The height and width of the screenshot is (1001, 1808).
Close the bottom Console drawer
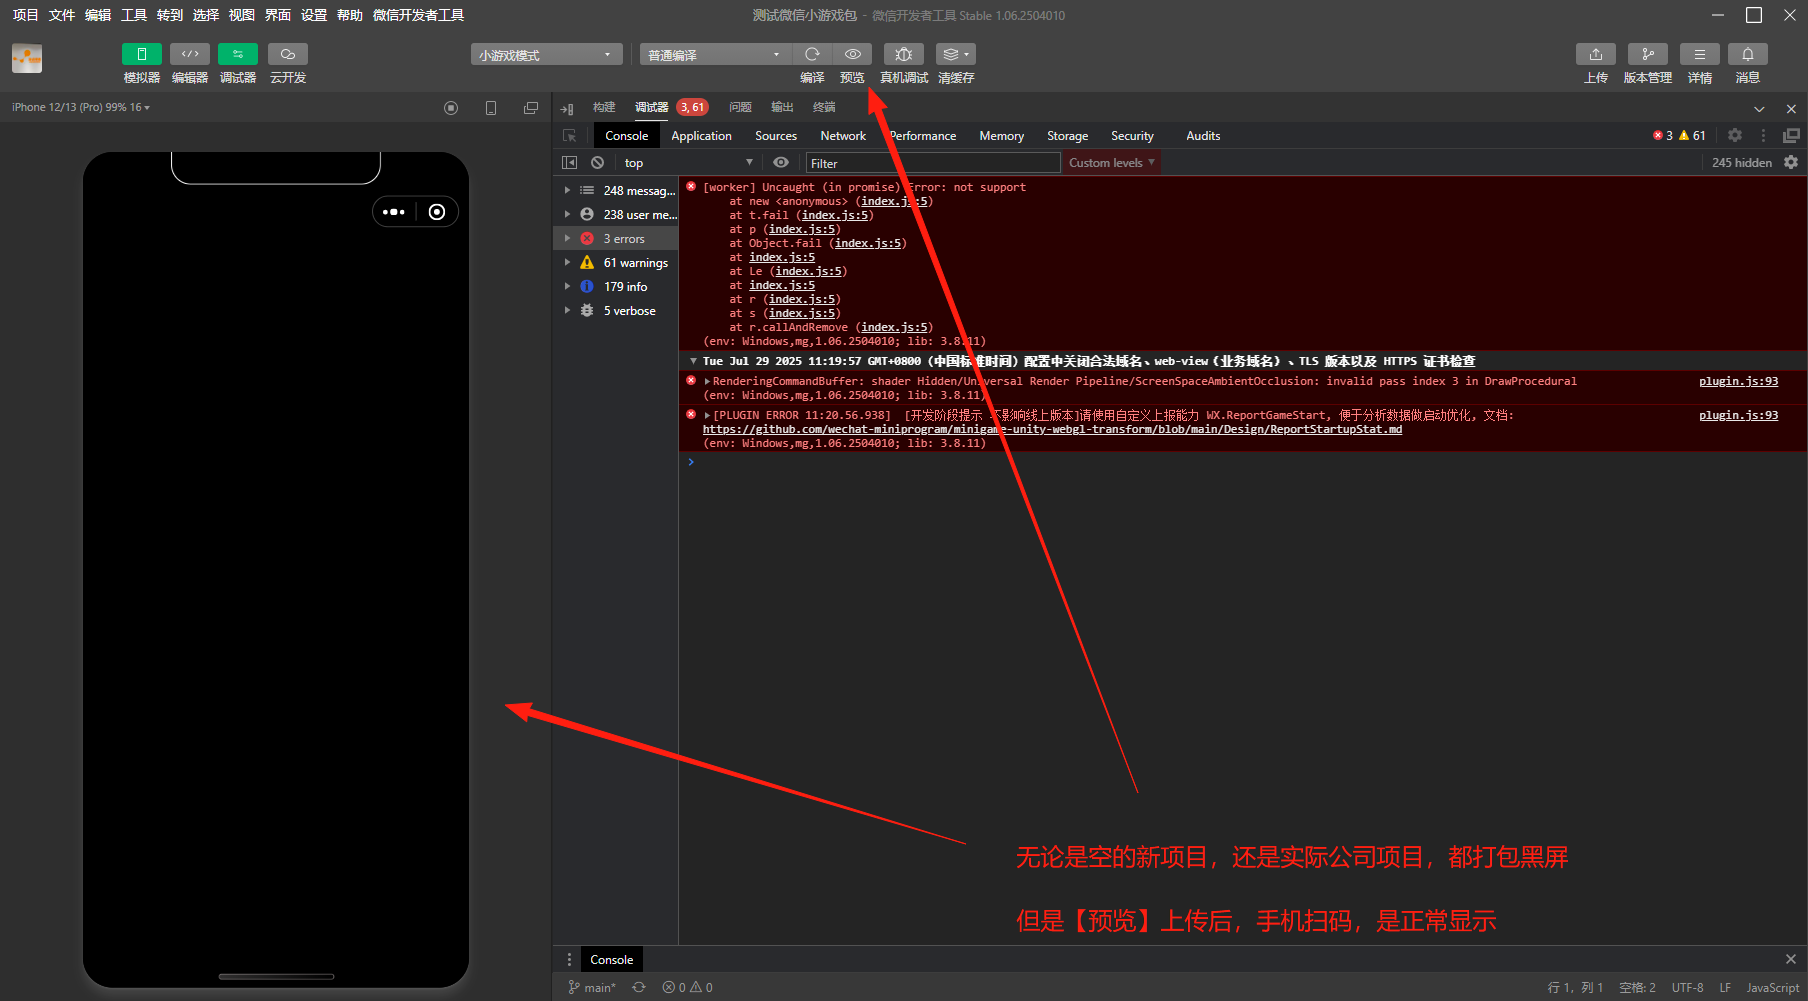coord(1791,959)
